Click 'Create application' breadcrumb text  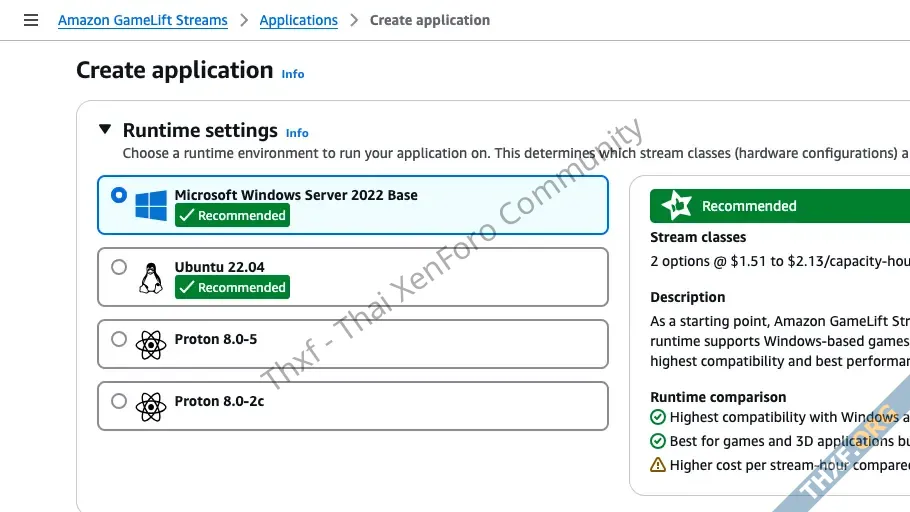tap(429, 20)
